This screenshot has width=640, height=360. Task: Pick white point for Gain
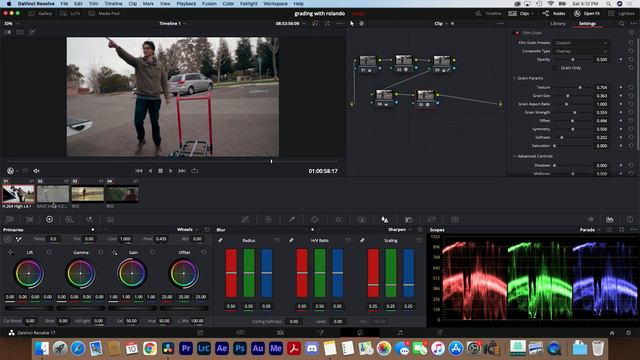(x=114, y=252)
